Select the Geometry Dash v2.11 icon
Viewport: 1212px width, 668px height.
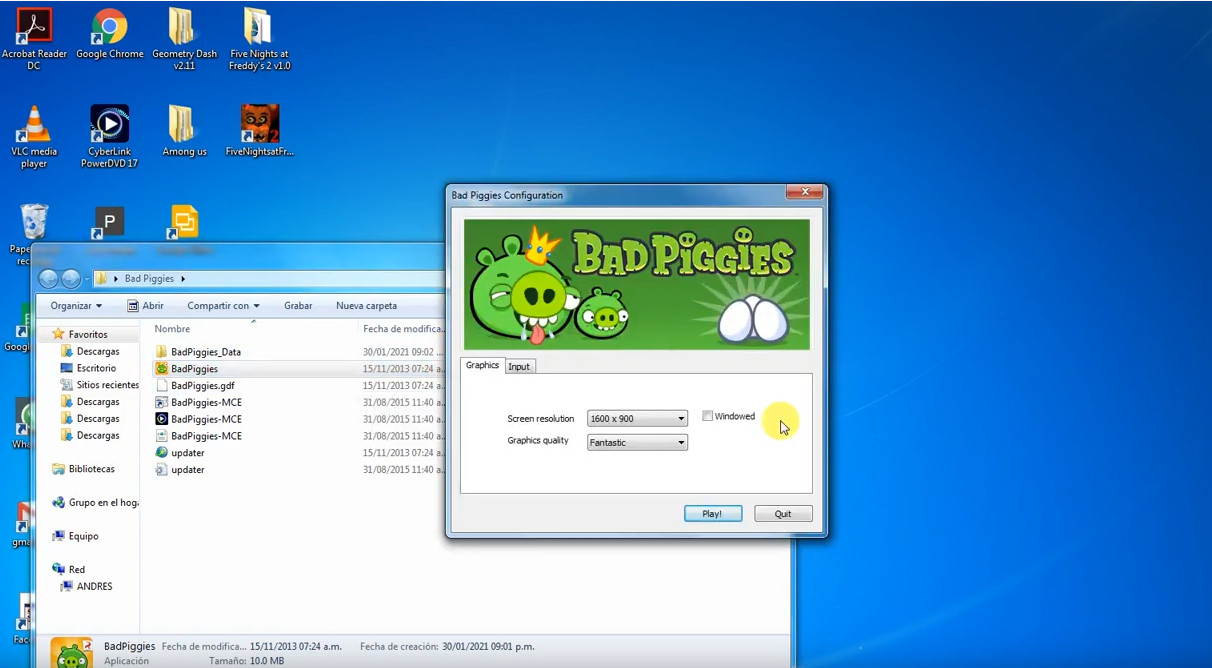pos(183,30)
